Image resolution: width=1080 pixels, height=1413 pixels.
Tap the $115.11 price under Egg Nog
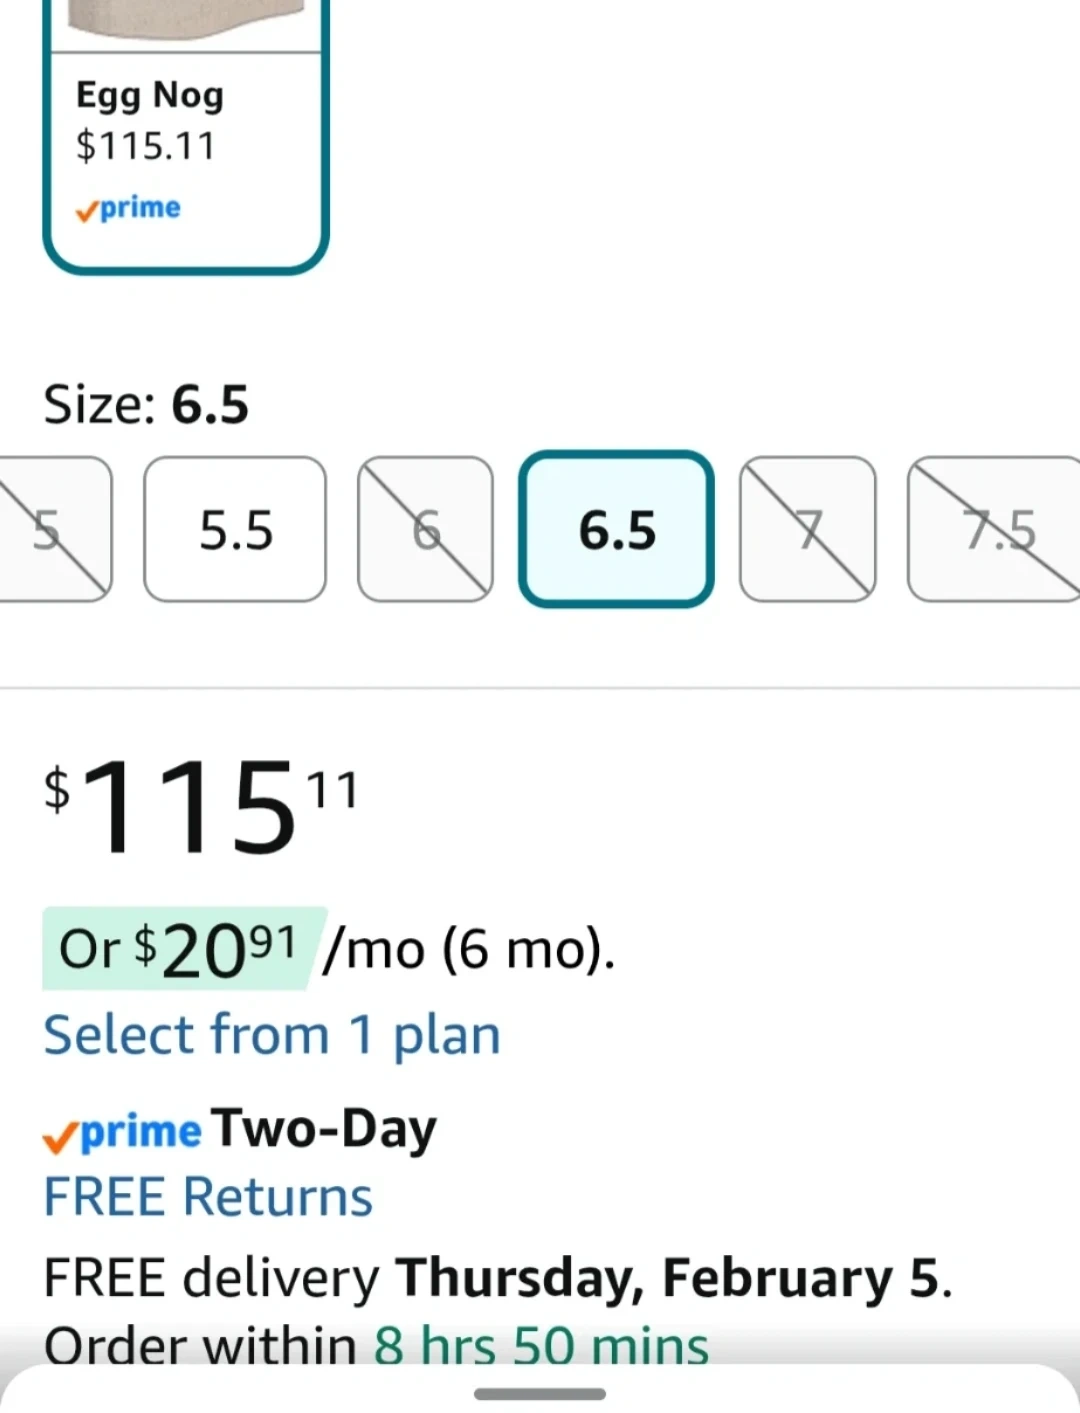(x=146, y=147)
